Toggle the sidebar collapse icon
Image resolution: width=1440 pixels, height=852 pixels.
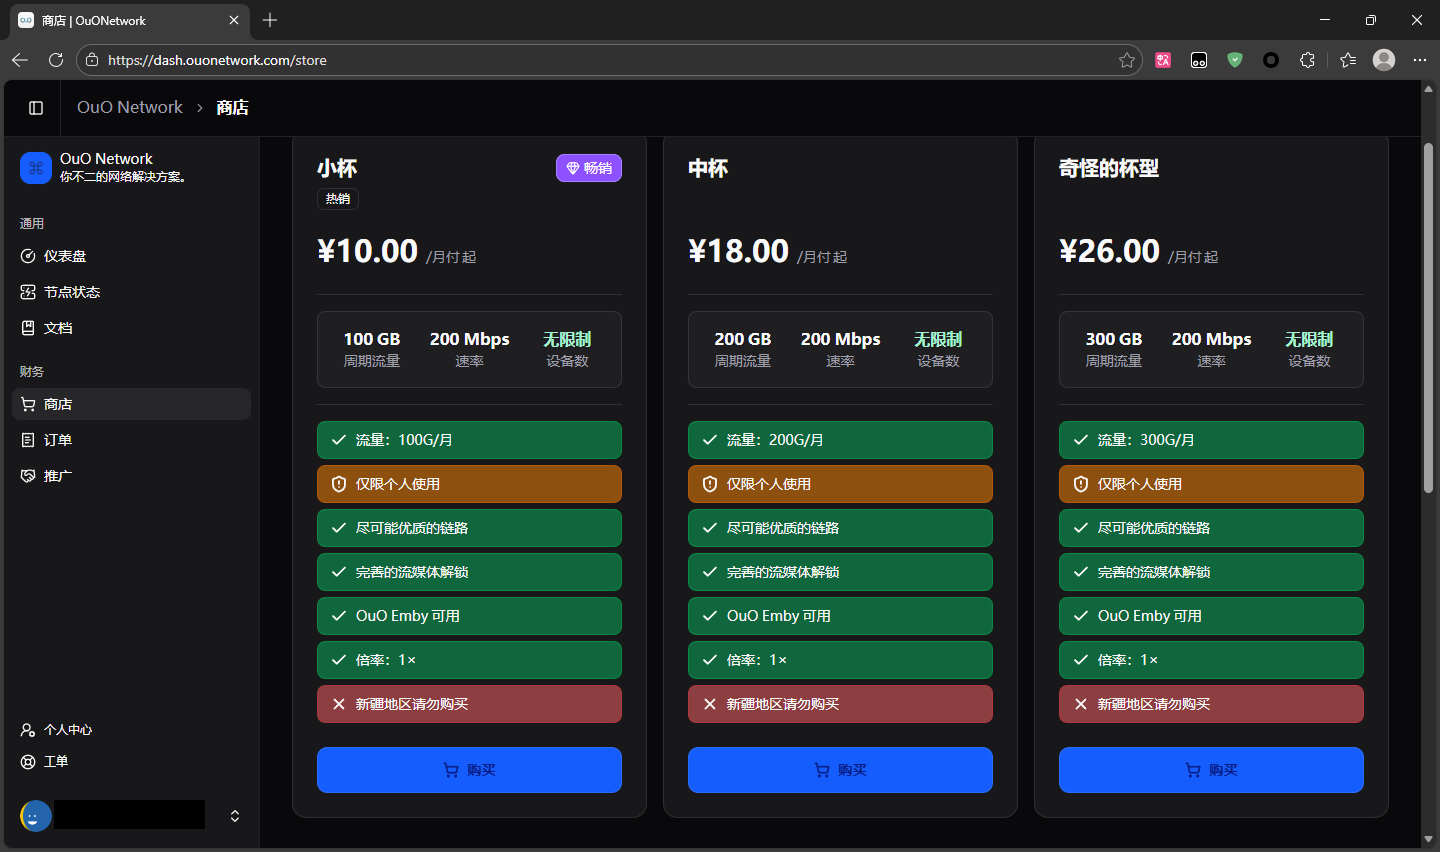(36, 108)
